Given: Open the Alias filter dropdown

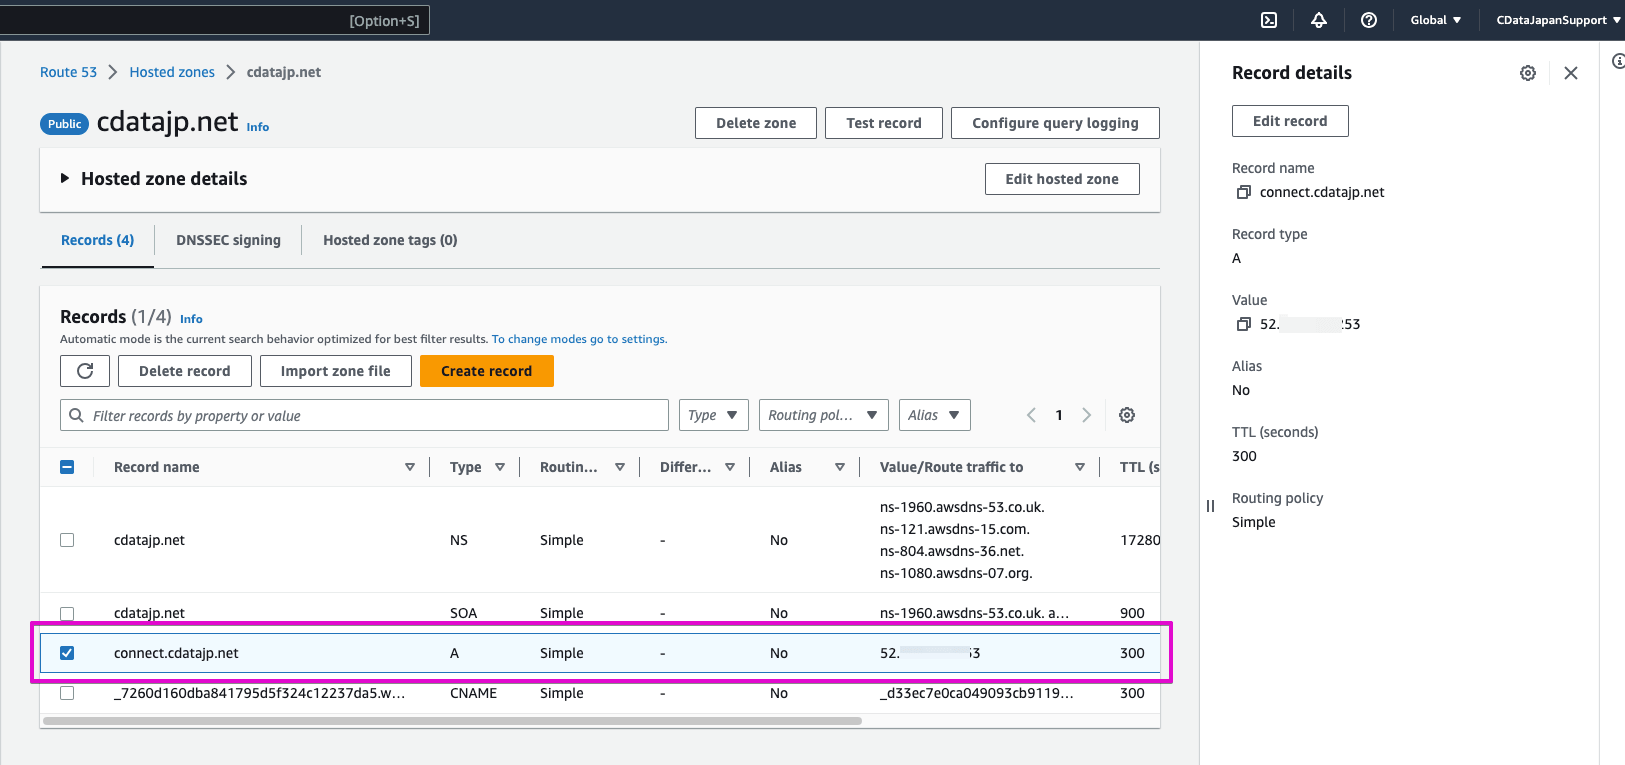Looking at the screenshot, I should coord(935,415).
